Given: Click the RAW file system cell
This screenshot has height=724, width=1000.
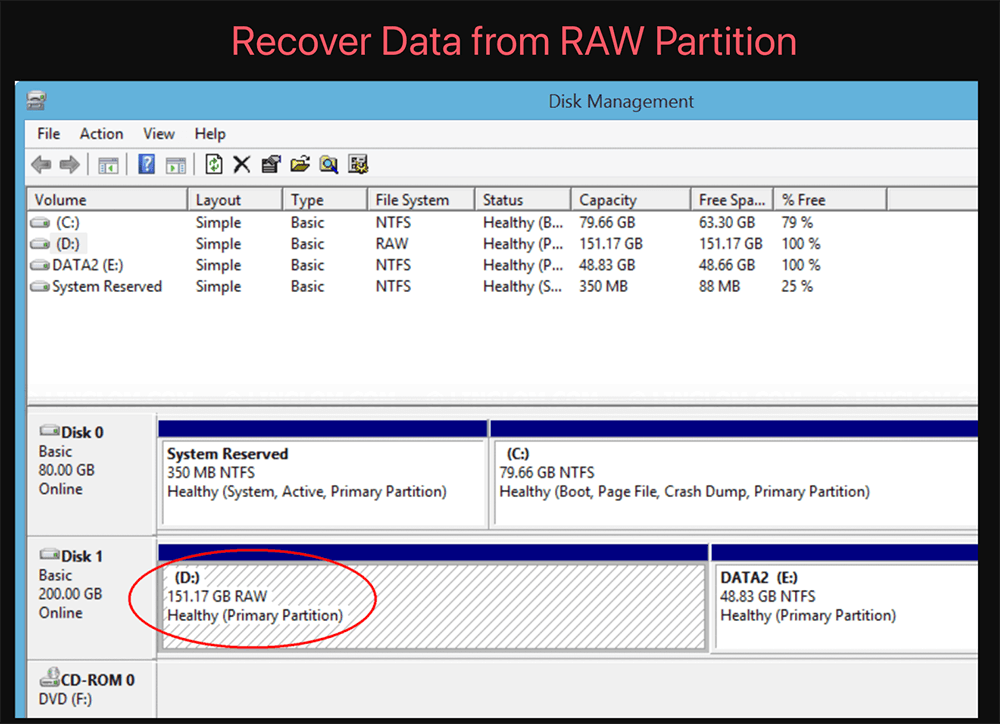Looking at the screenshot, I should (x=392, y=244).
